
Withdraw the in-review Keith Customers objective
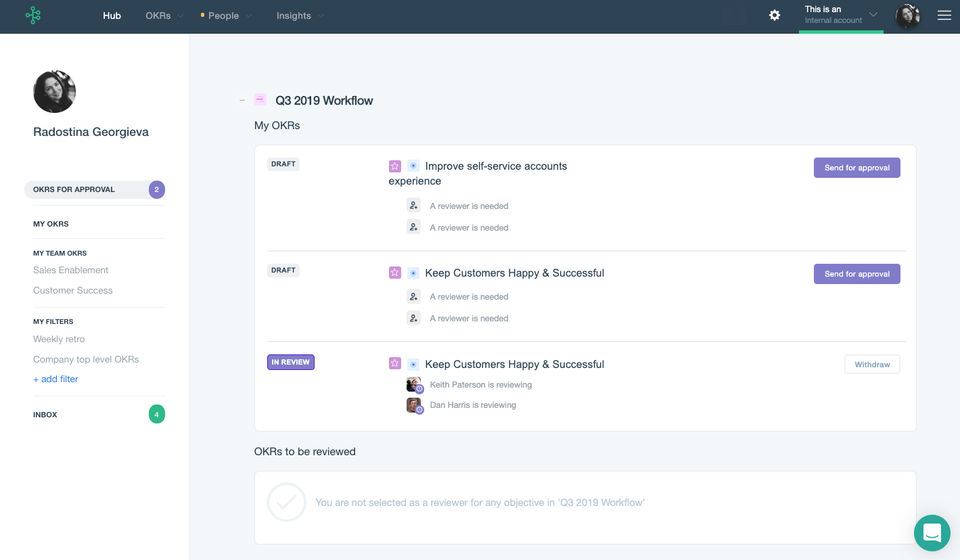(x=872, y=364)
